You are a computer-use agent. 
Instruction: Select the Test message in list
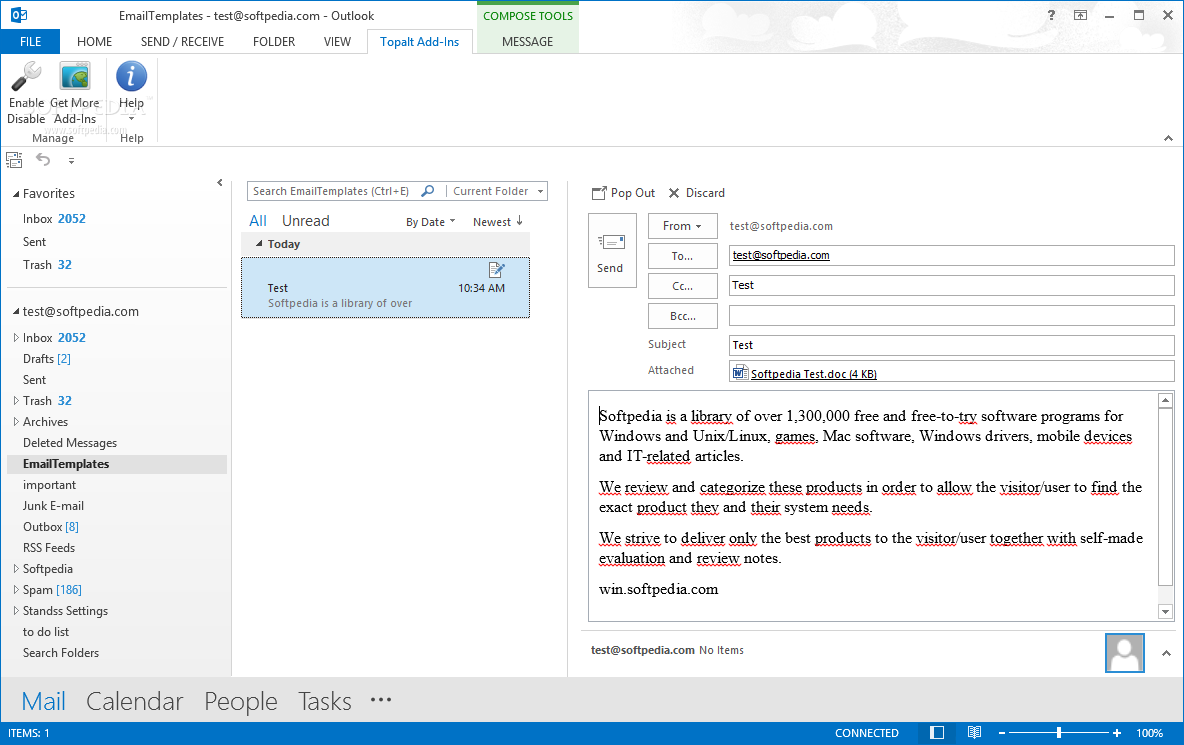pos(385,288)
